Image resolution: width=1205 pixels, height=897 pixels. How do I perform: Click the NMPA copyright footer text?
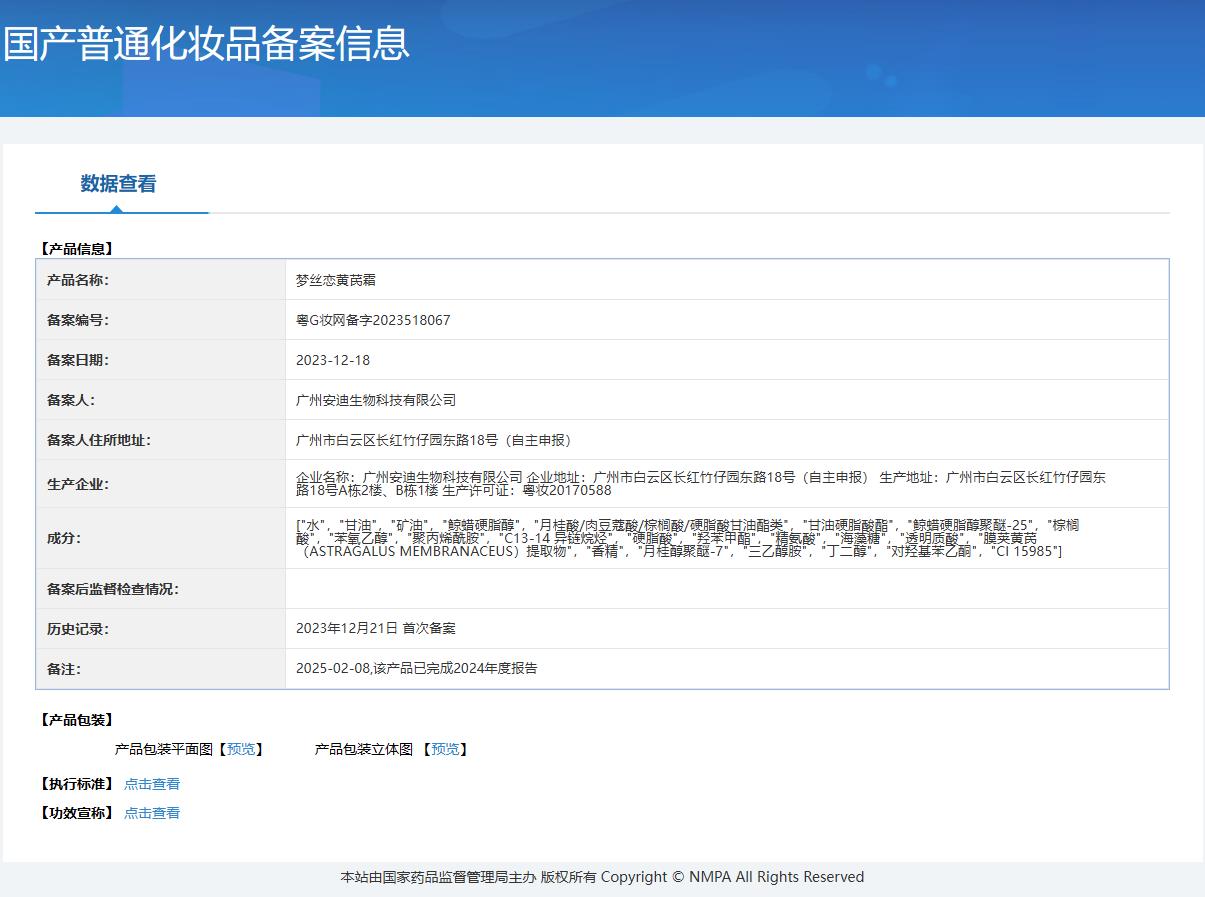coord(602,877)
